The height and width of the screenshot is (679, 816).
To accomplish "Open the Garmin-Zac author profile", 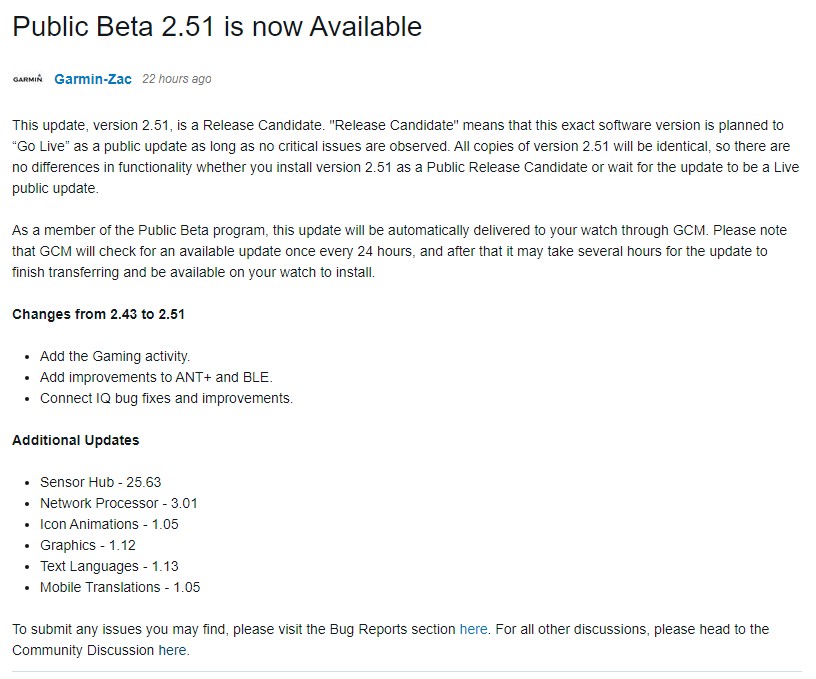I will [x=93, y=79].
